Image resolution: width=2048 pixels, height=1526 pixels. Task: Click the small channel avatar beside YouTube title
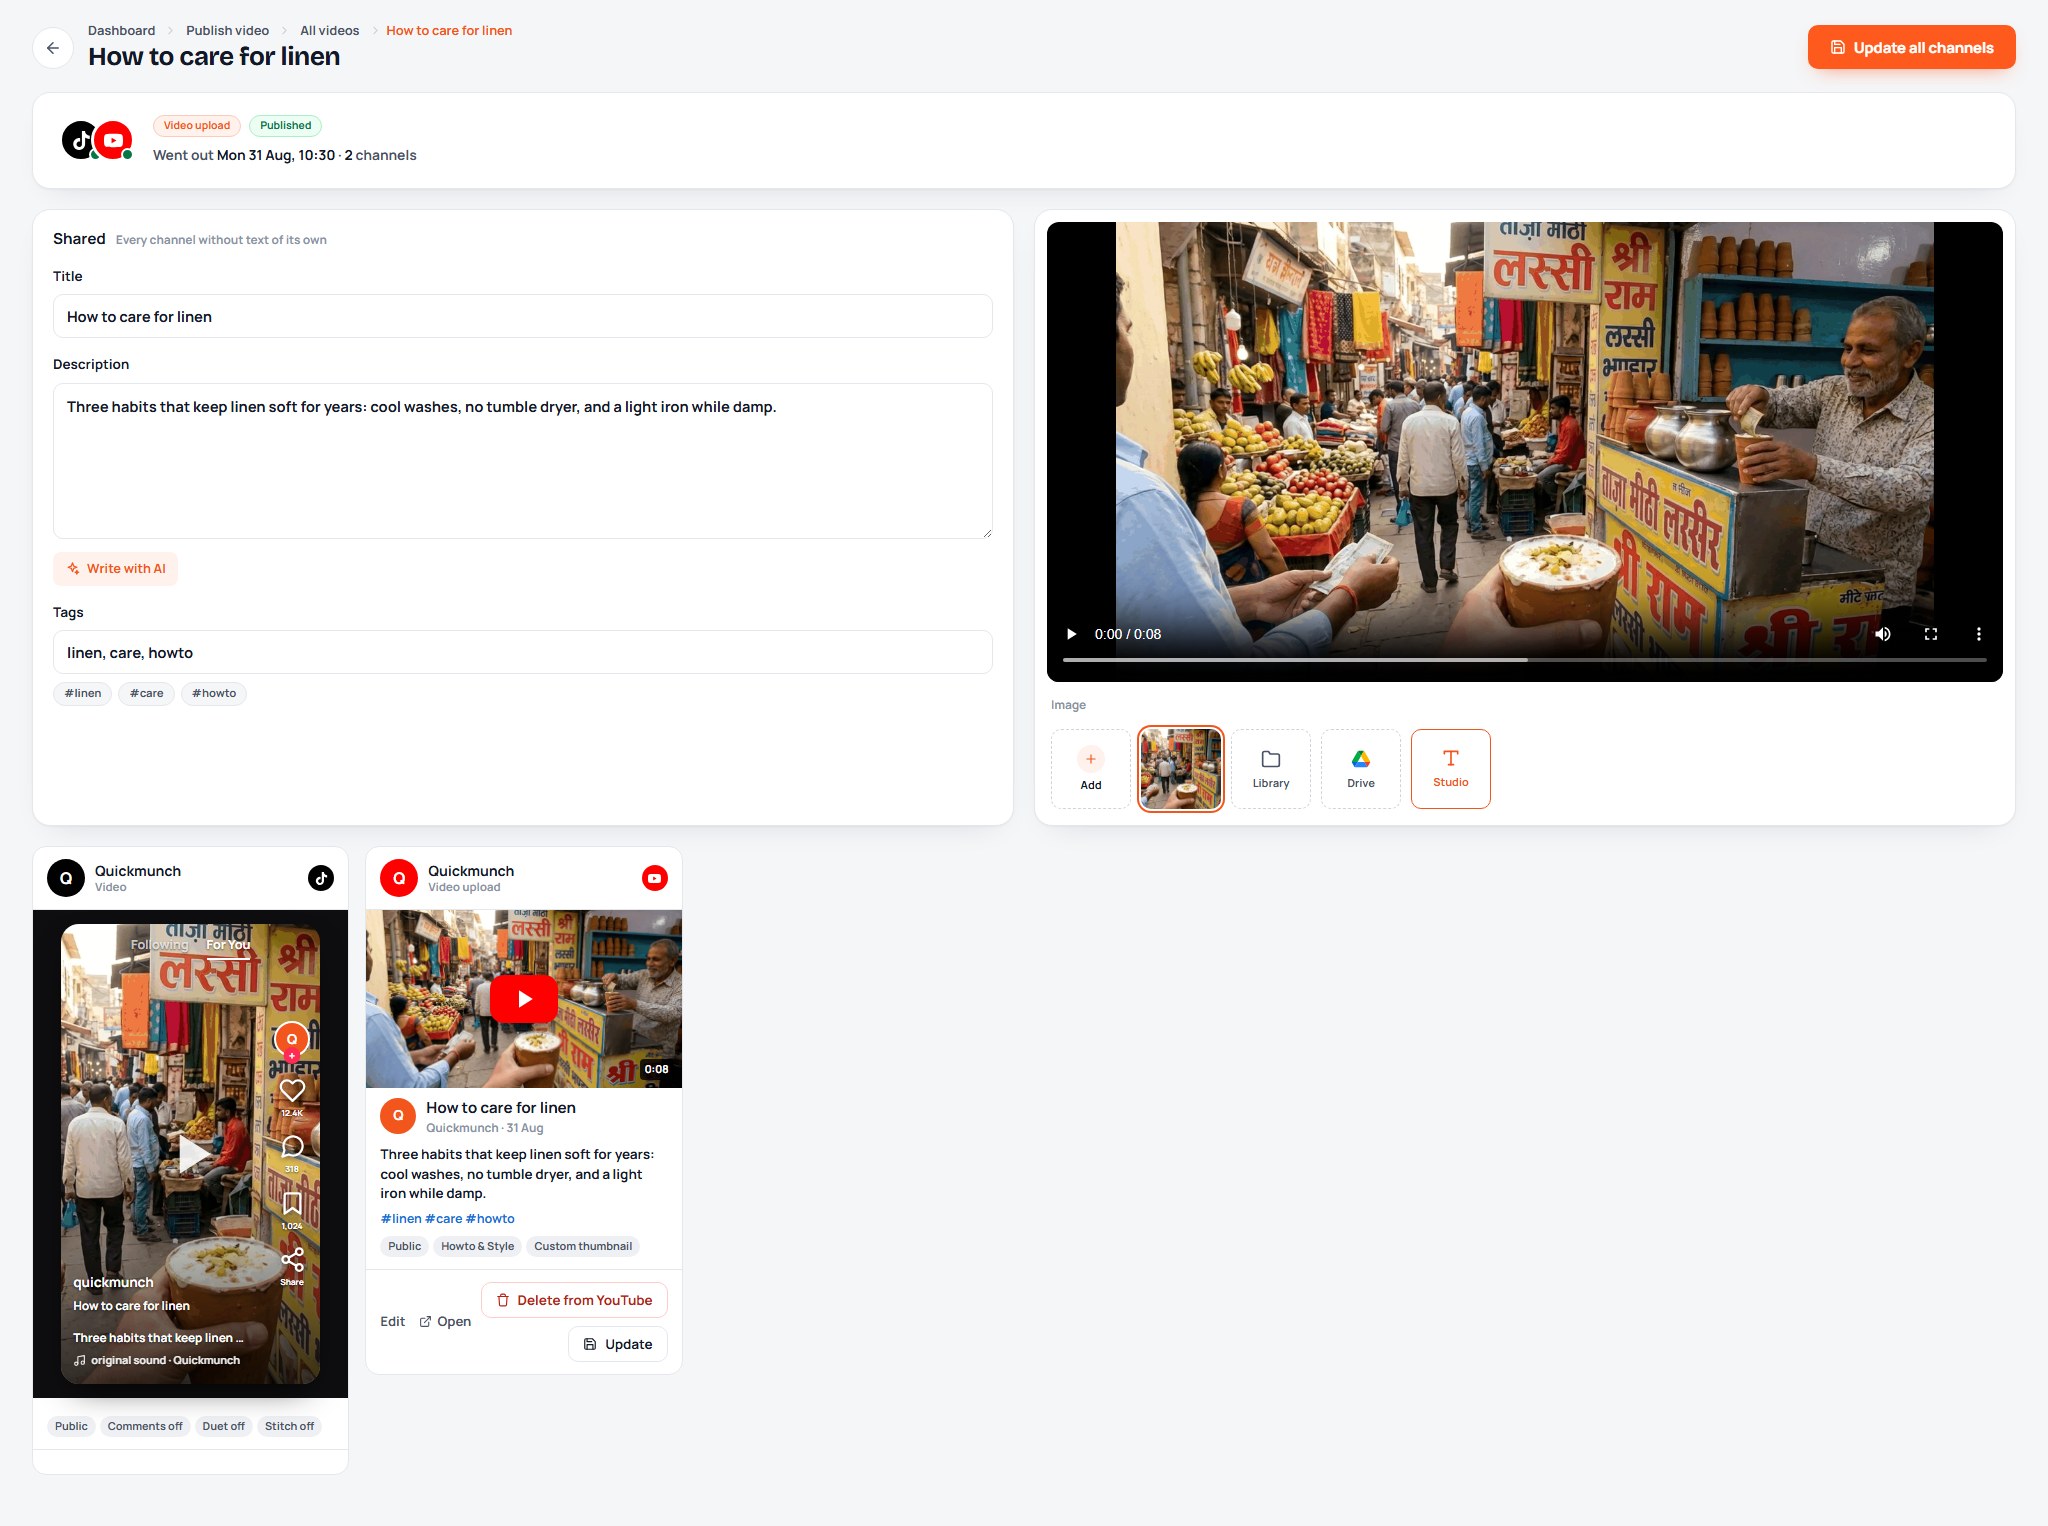(398, 1115)
